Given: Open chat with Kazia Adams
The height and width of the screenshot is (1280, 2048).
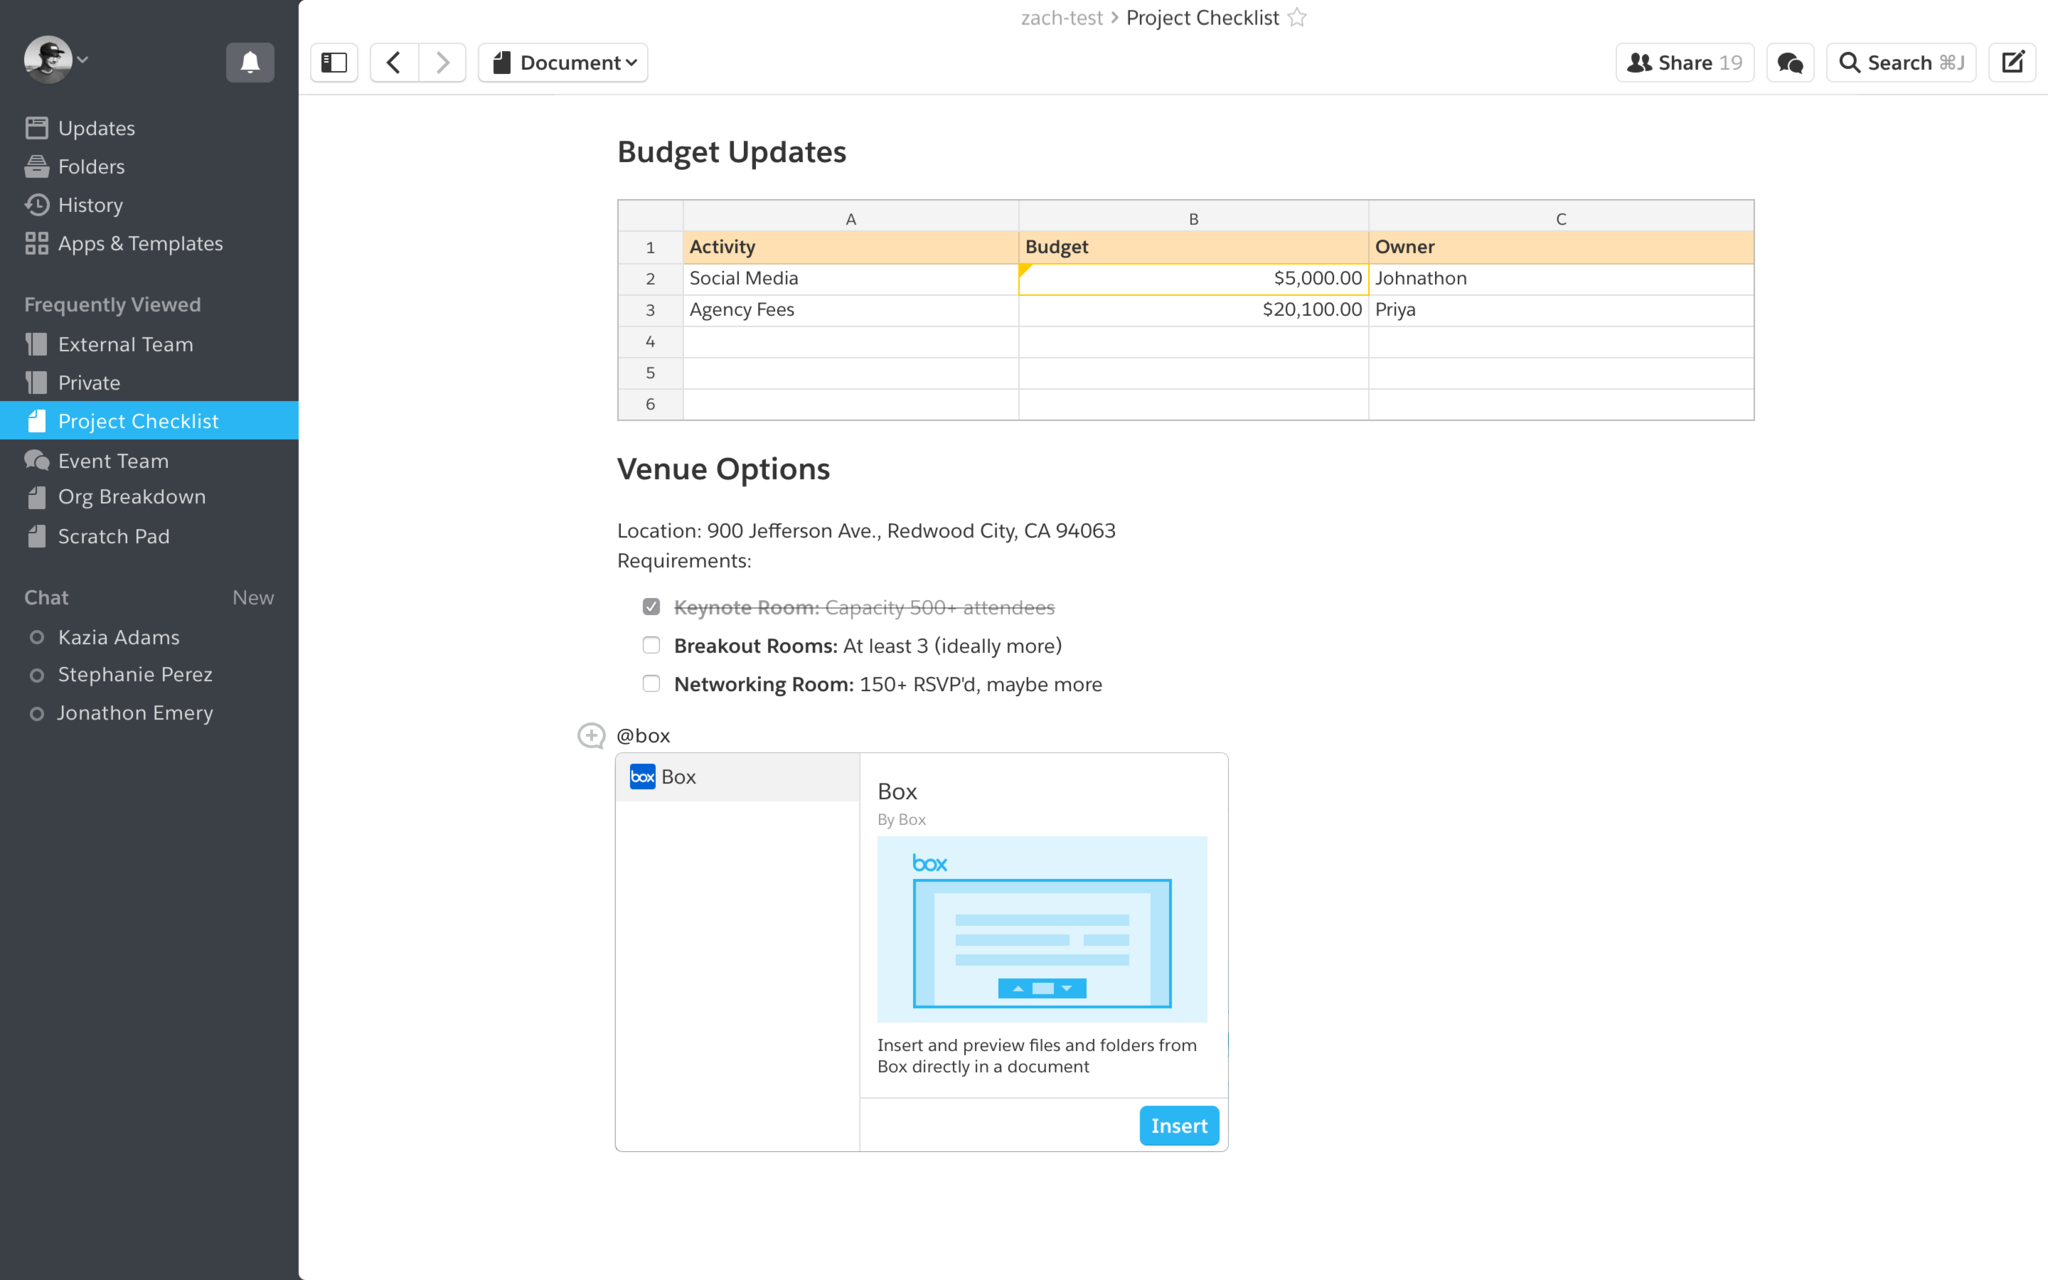Looking at the screenshot, I should (149, 637).
